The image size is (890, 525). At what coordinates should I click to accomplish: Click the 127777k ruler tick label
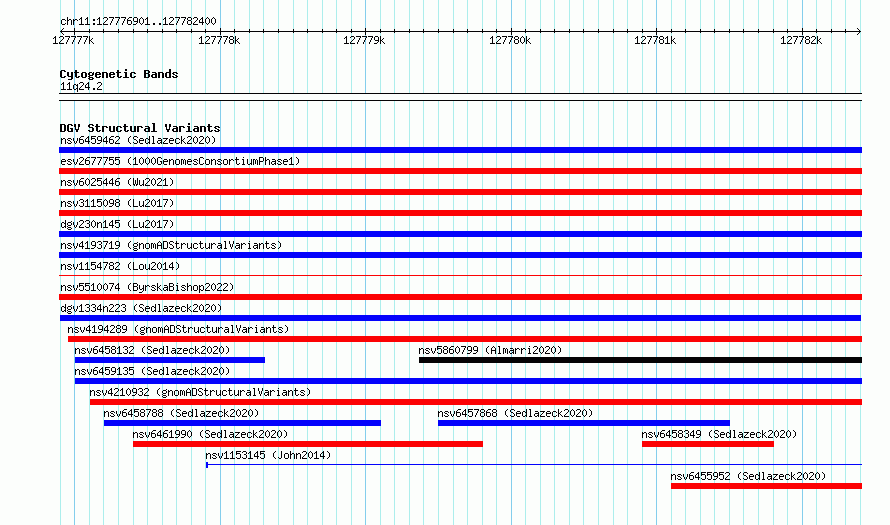coord(73,40)
